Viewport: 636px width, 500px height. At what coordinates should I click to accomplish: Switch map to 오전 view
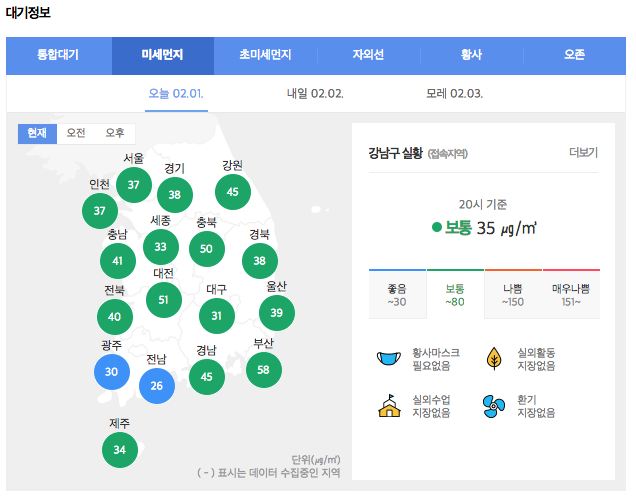(x=76, y=133)
